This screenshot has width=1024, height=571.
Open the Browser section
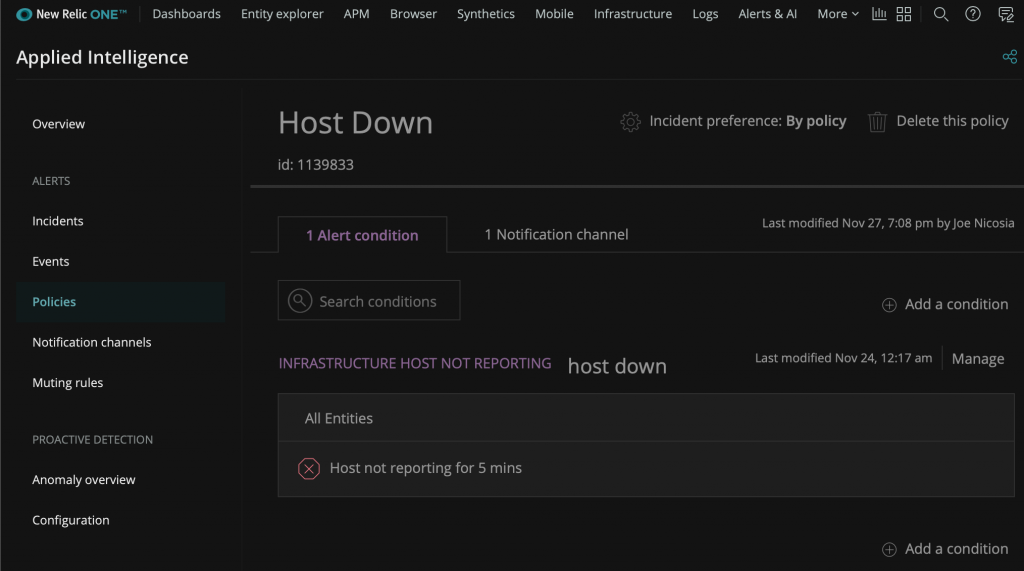(413, 14)
